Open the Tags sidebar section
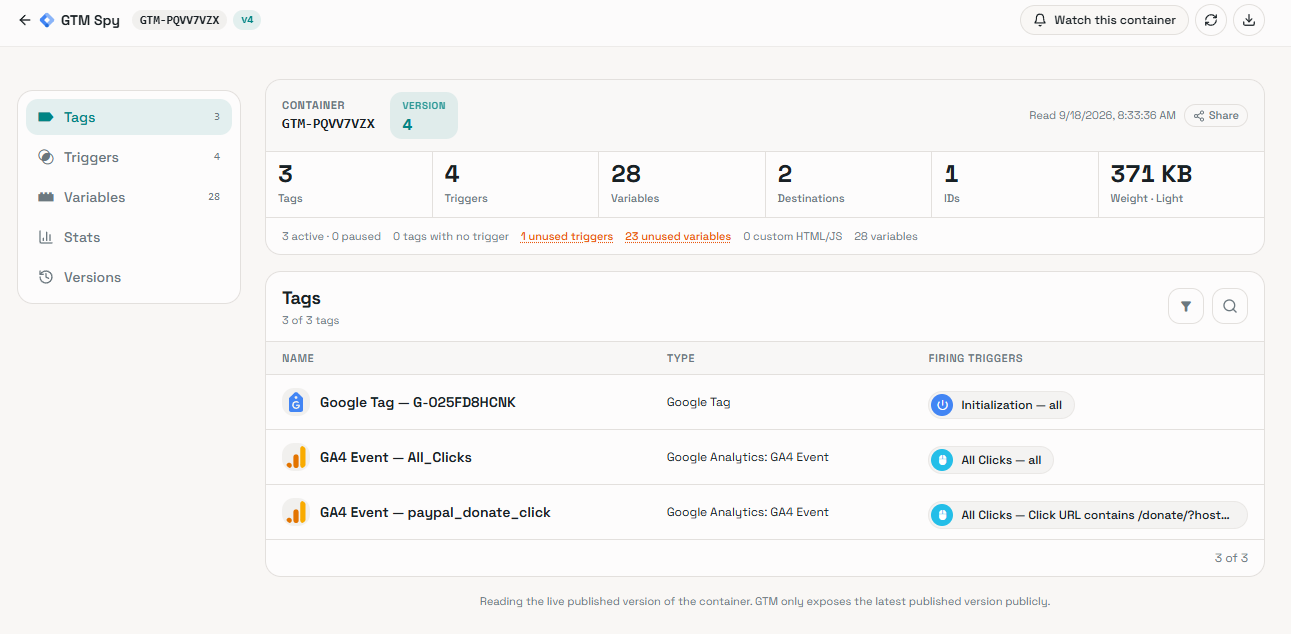Viewport: 1291px width, 634px height. [x=129, y=117]
